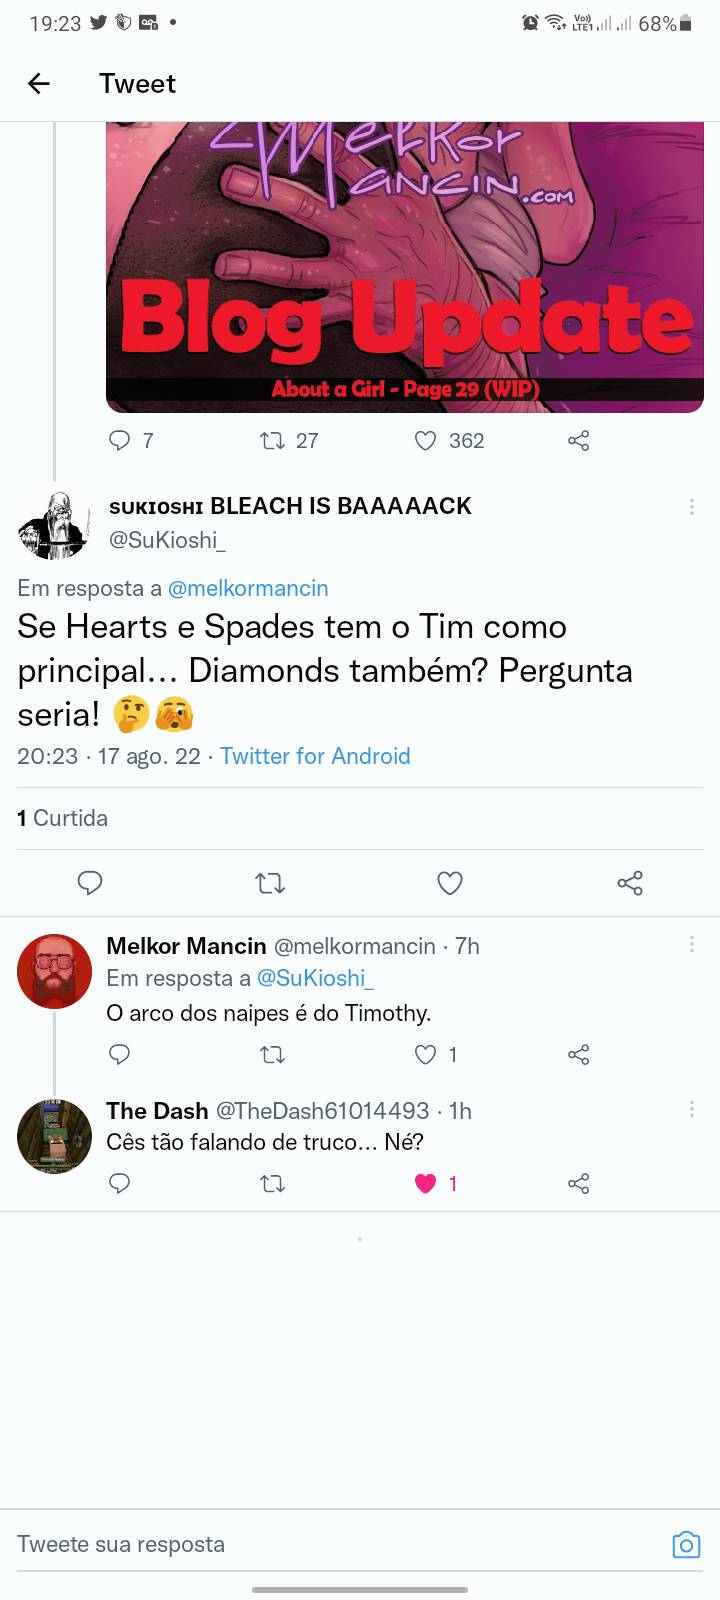720x1600 pixels.
Task: Open the three-dot menu on SuKioshi's tweet
Action: coord(692,507)
